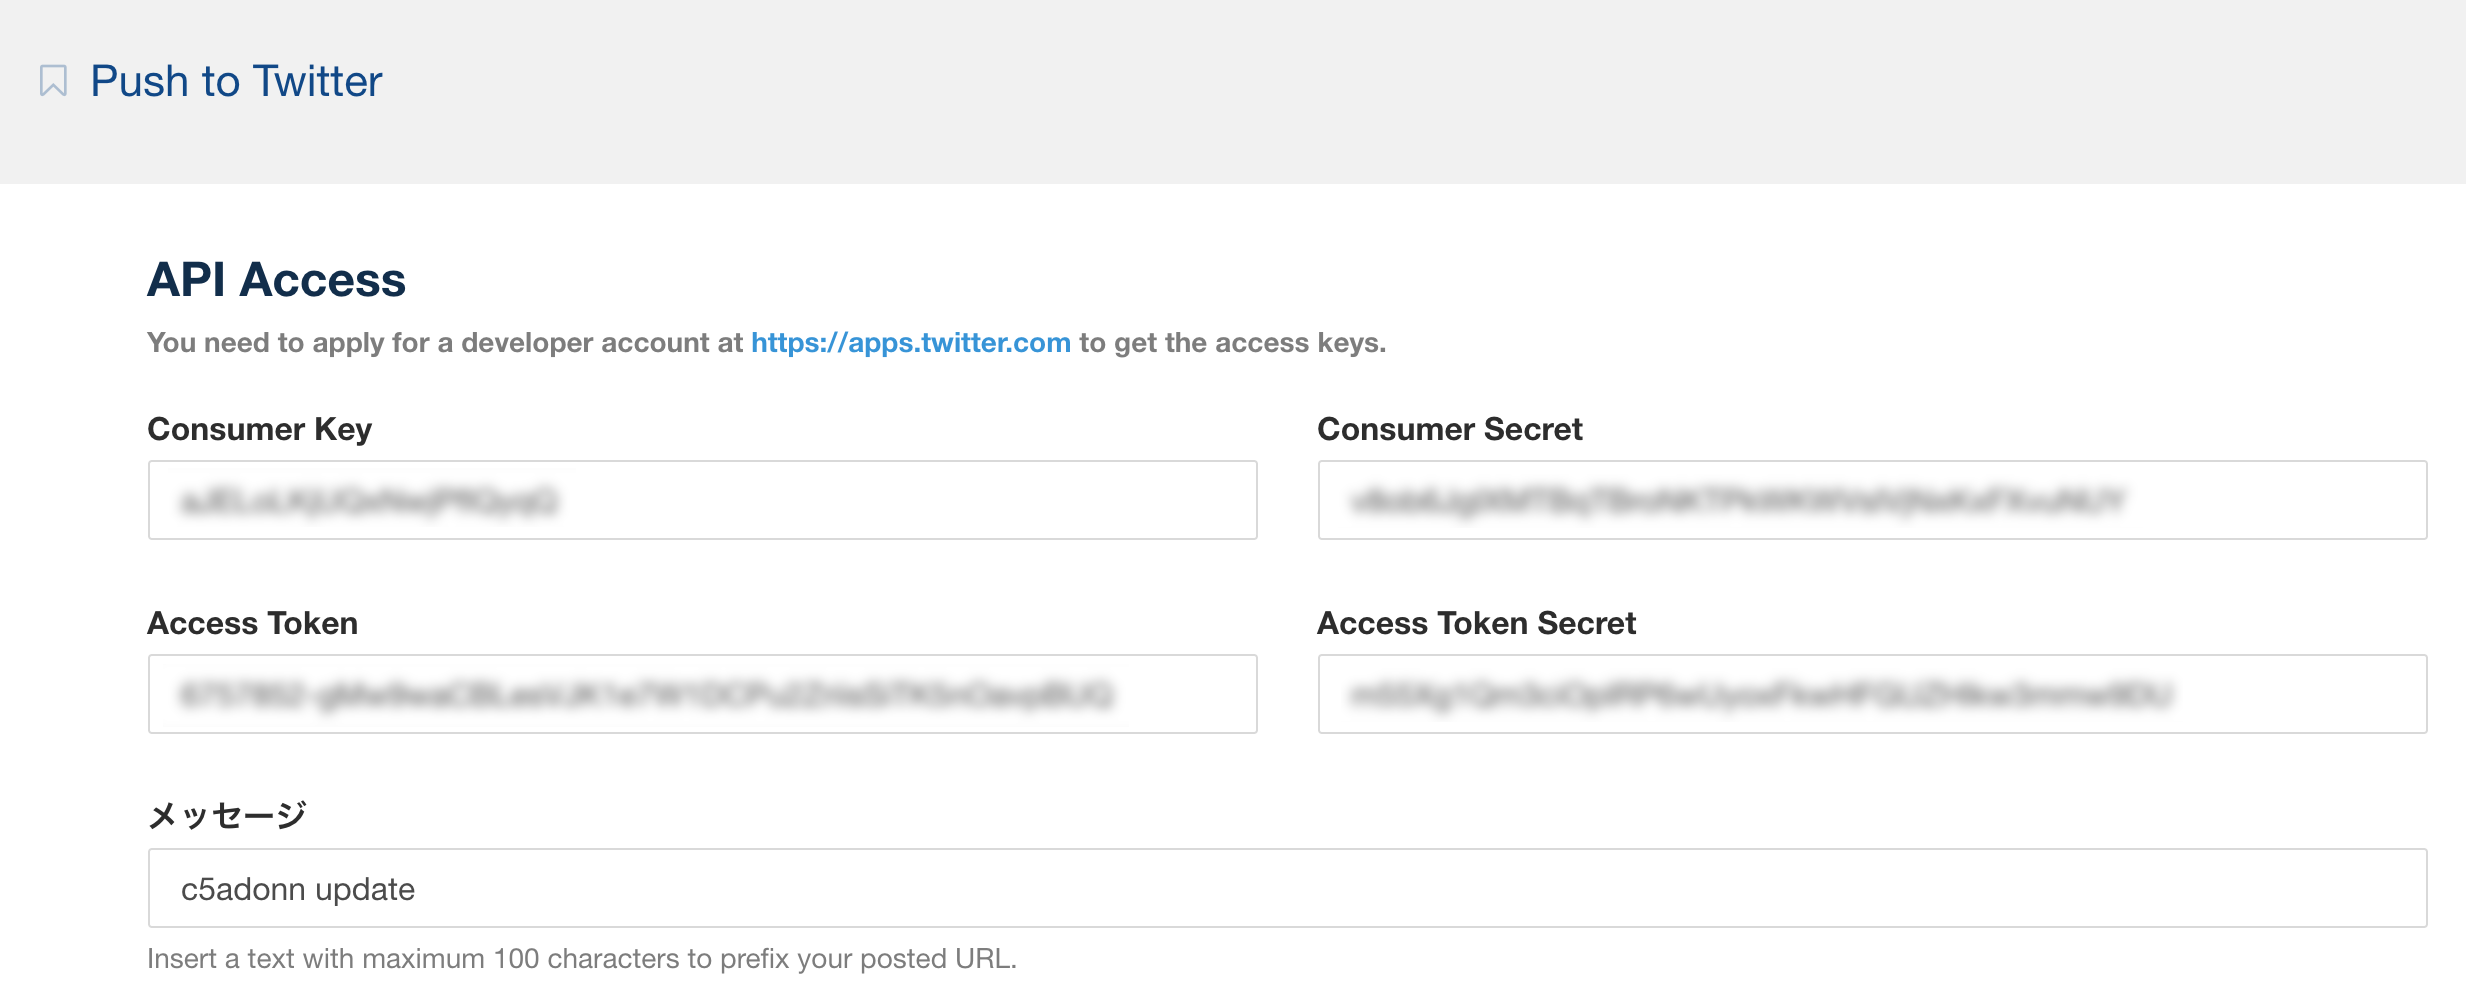Viewport: 2466px width, 1006px height.
Task: Click into the メッセージ field containing c5adonn update
Action: coord(1287,888)
